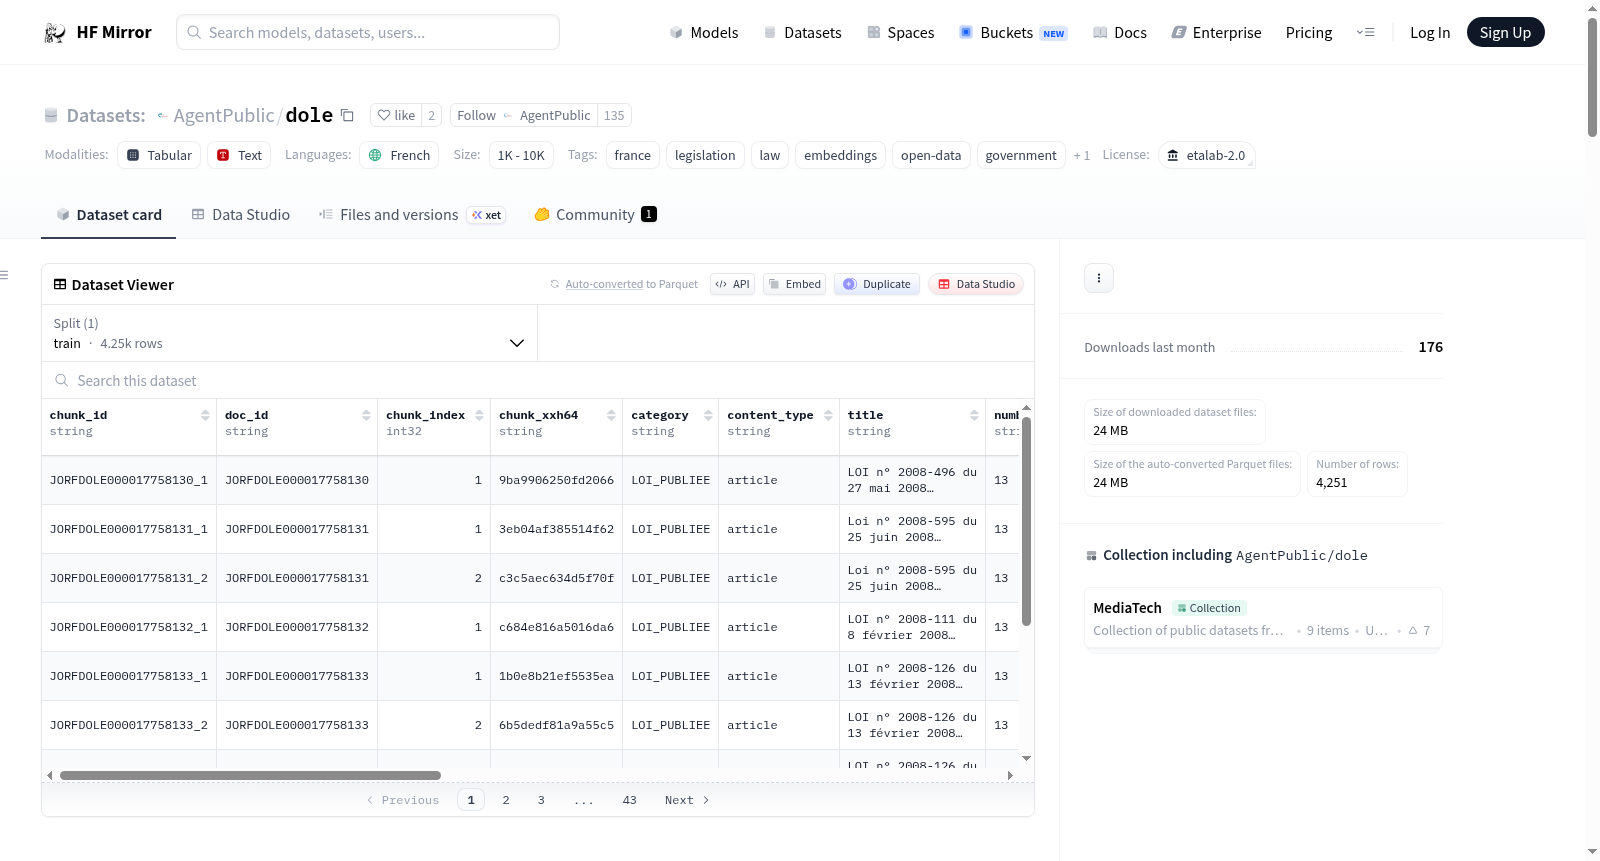The height and width of the screenshot is (861, 1600).
Task: Go to page 3 of results
Action: click(x=541, y=800)
